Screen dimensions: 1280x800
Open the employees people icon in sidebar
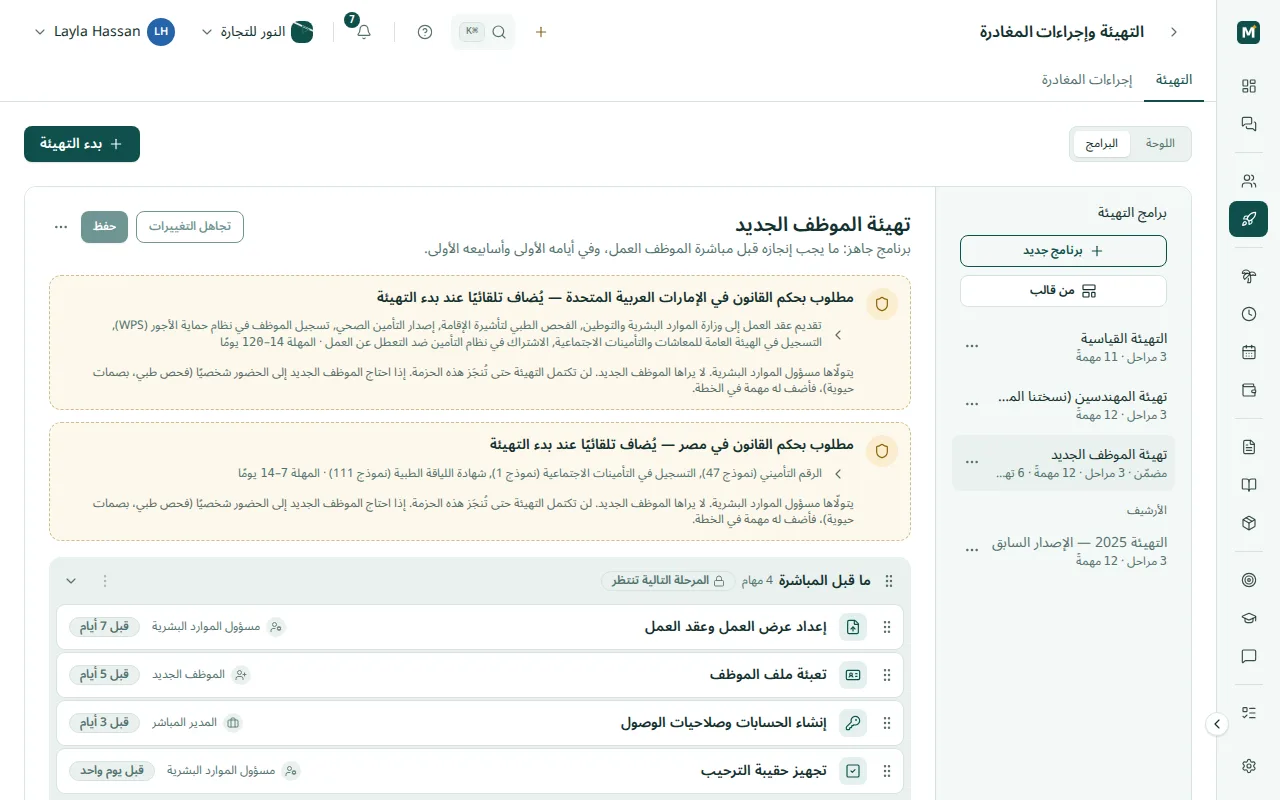(1248, 181)
